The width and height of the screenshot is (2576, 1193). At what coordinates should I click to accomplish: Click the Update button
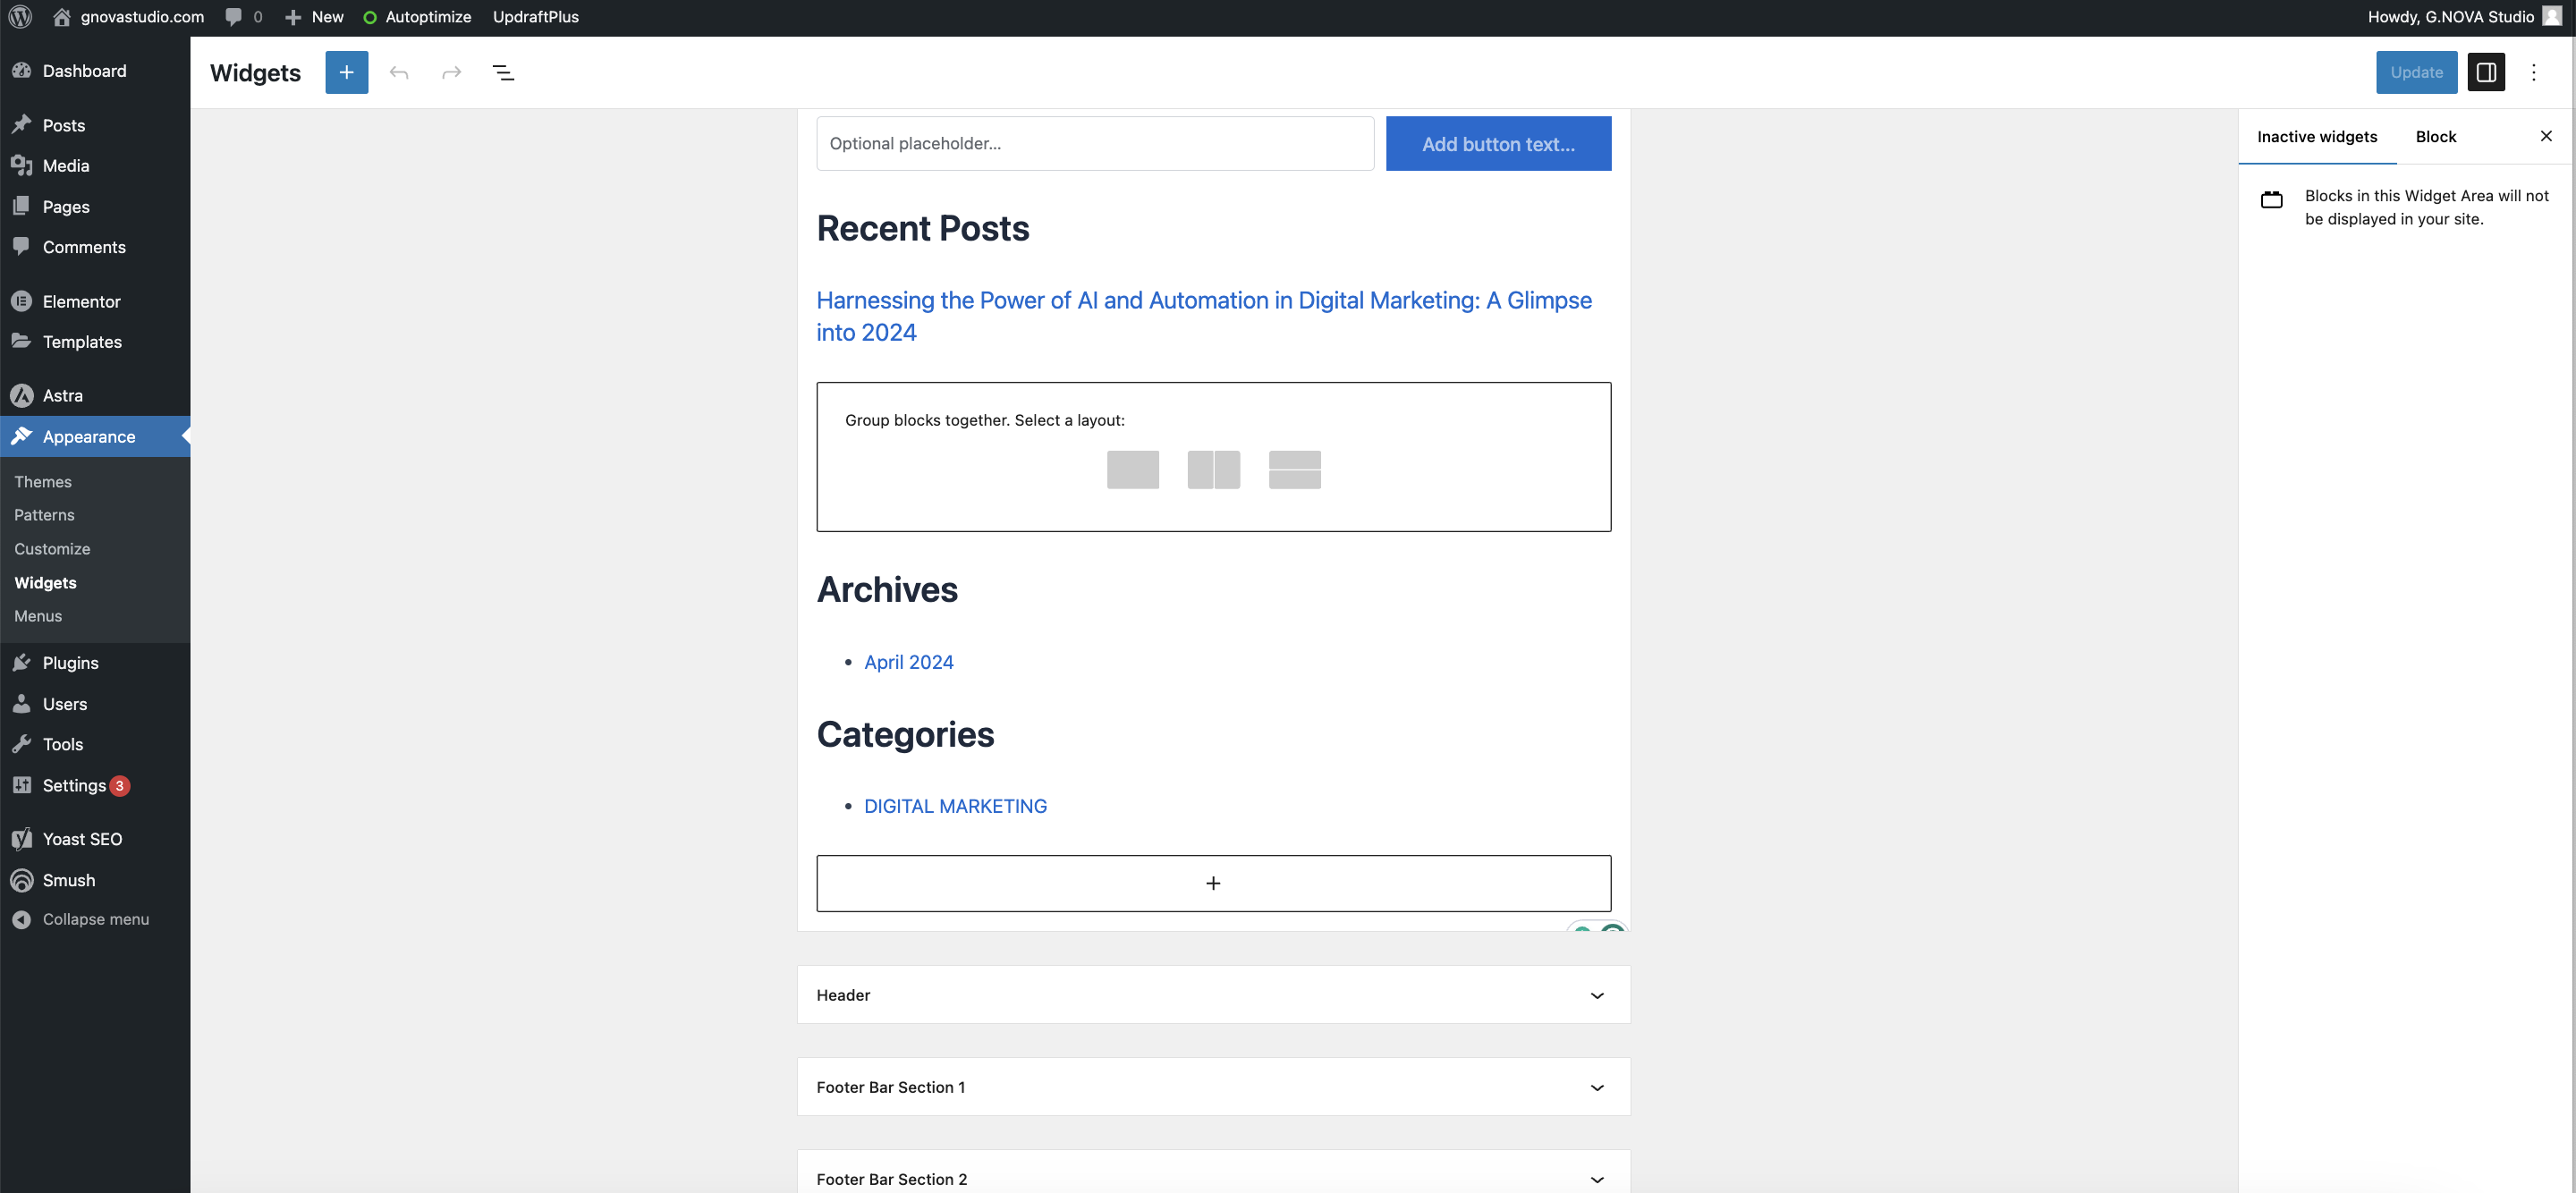tap(2415, 72)
